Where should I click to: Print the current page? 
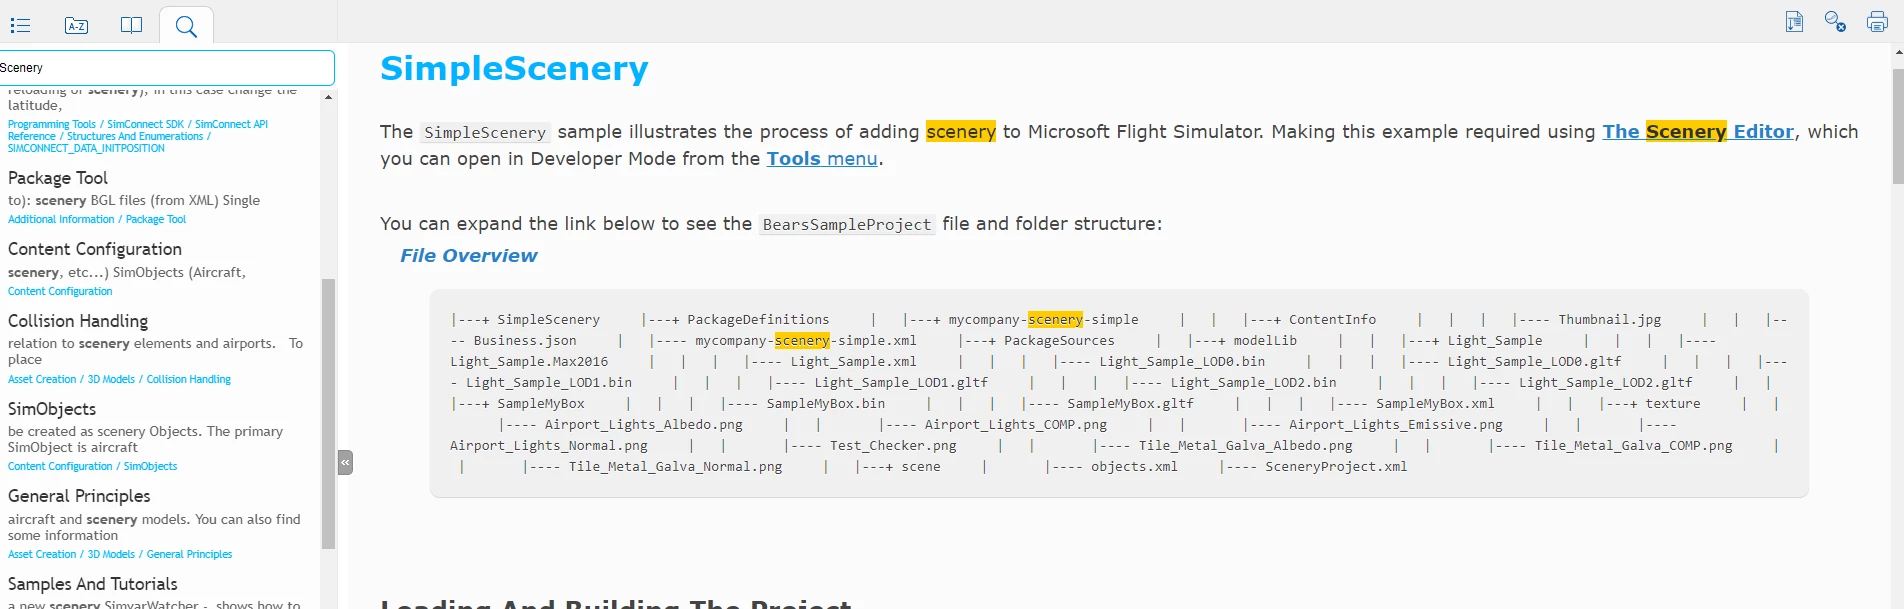pyautogui.click(x=1877, y=21)
